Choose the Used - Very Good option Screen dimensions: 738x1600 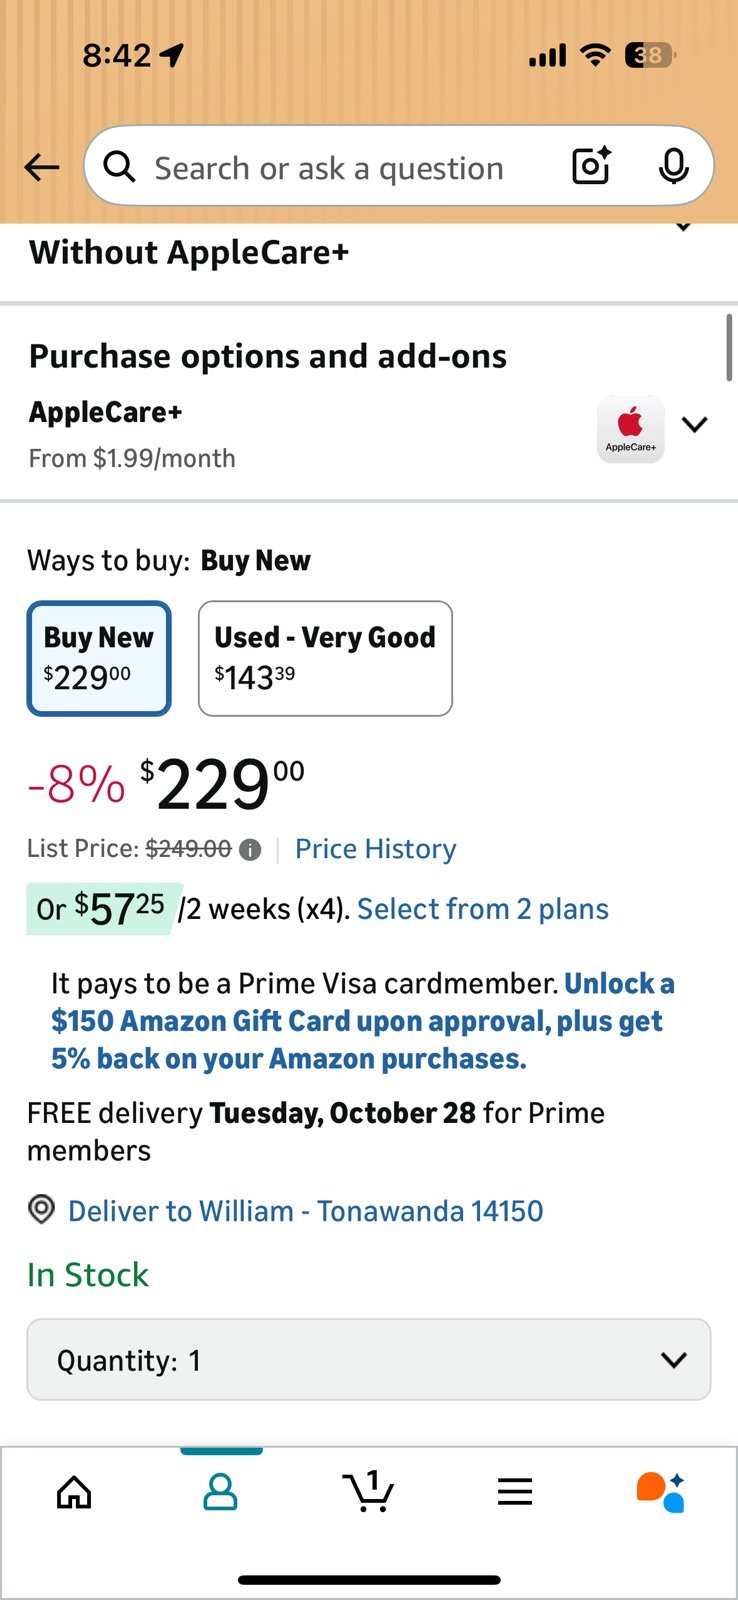(325, 658)
